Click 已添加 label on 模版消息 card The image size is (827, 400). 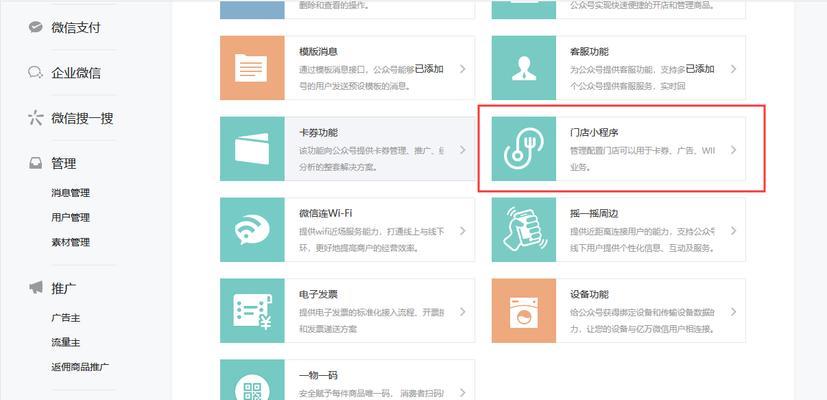coord(429,69)
